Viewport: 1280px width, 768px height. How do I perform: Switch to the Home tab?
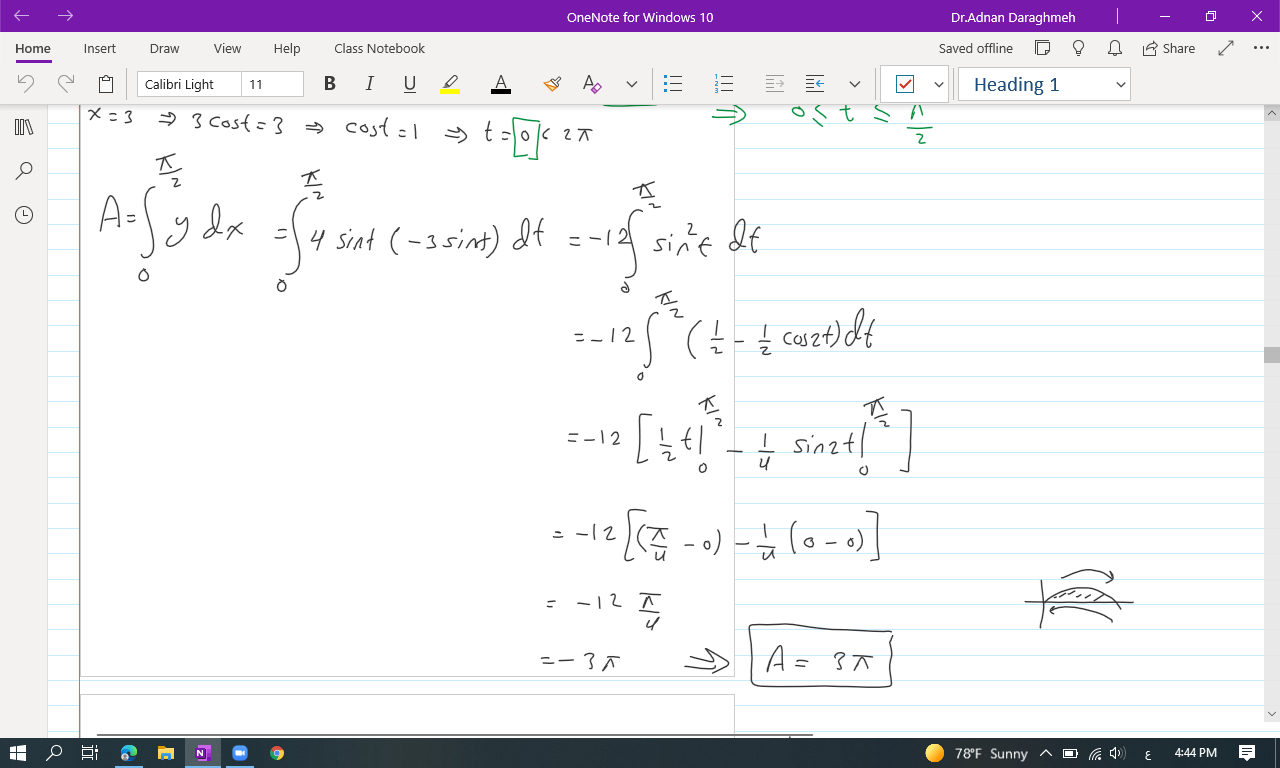[33, 48]
